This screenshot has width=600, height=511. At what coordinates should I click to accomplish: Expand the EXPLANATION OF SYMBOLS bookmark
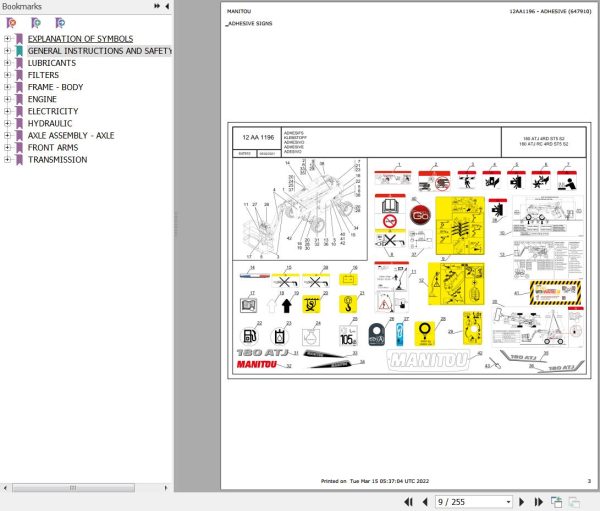coord(7,39)
